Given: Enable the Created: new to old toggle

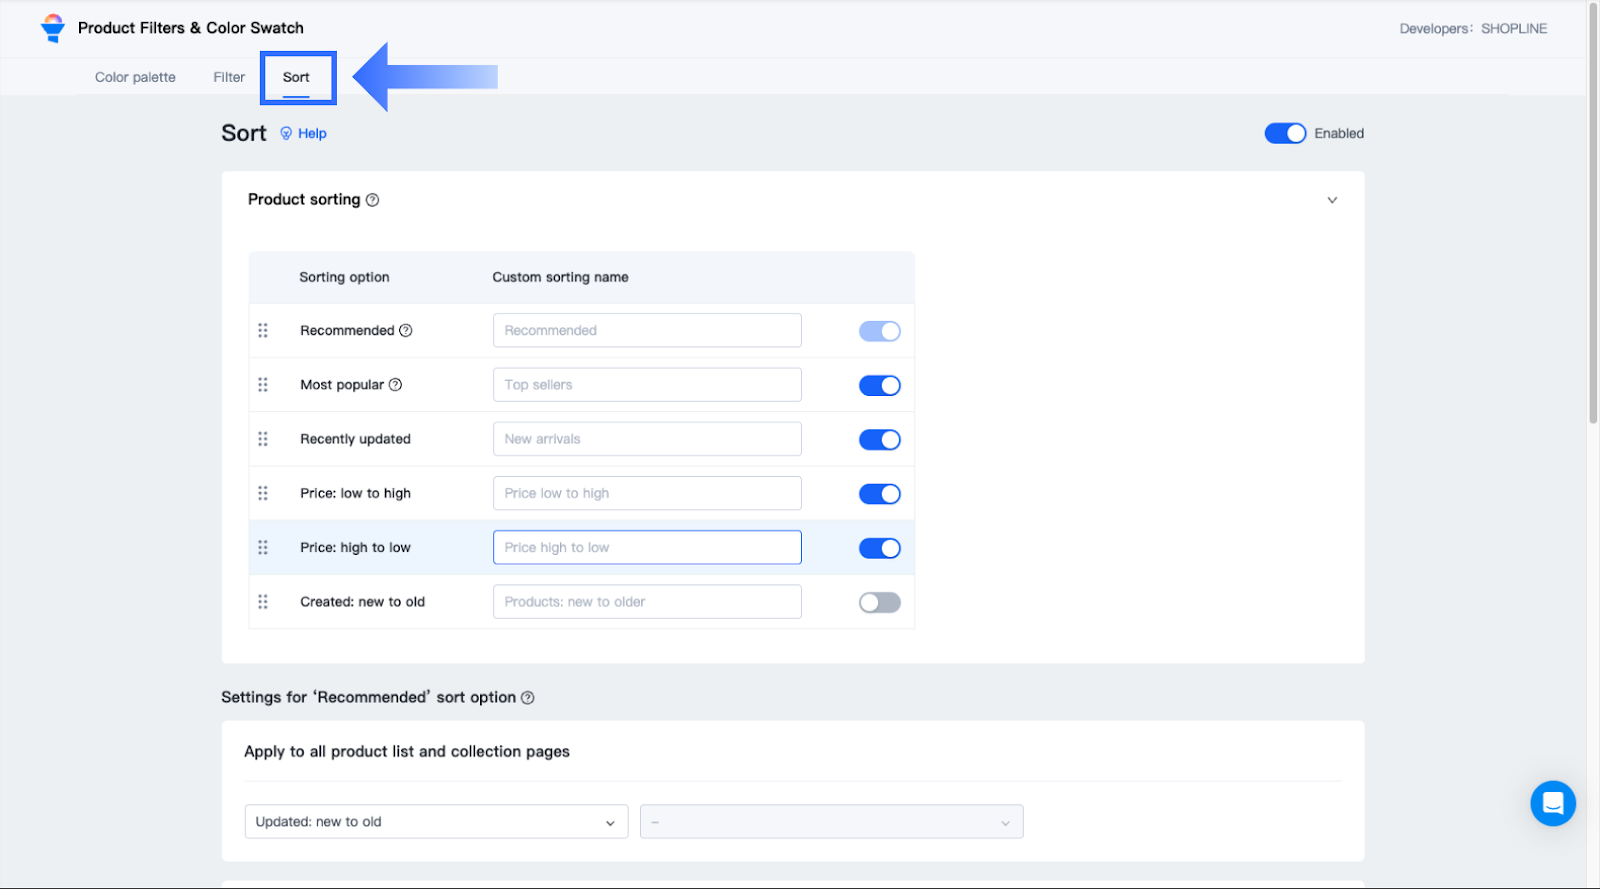Looking at the screenshot, I should [x=879, y=603].
